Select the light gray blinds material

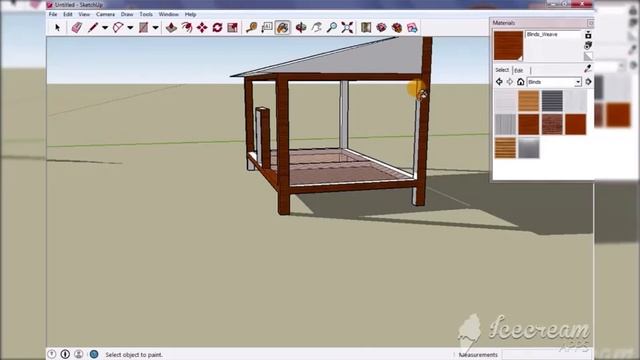tap(505, 101)
